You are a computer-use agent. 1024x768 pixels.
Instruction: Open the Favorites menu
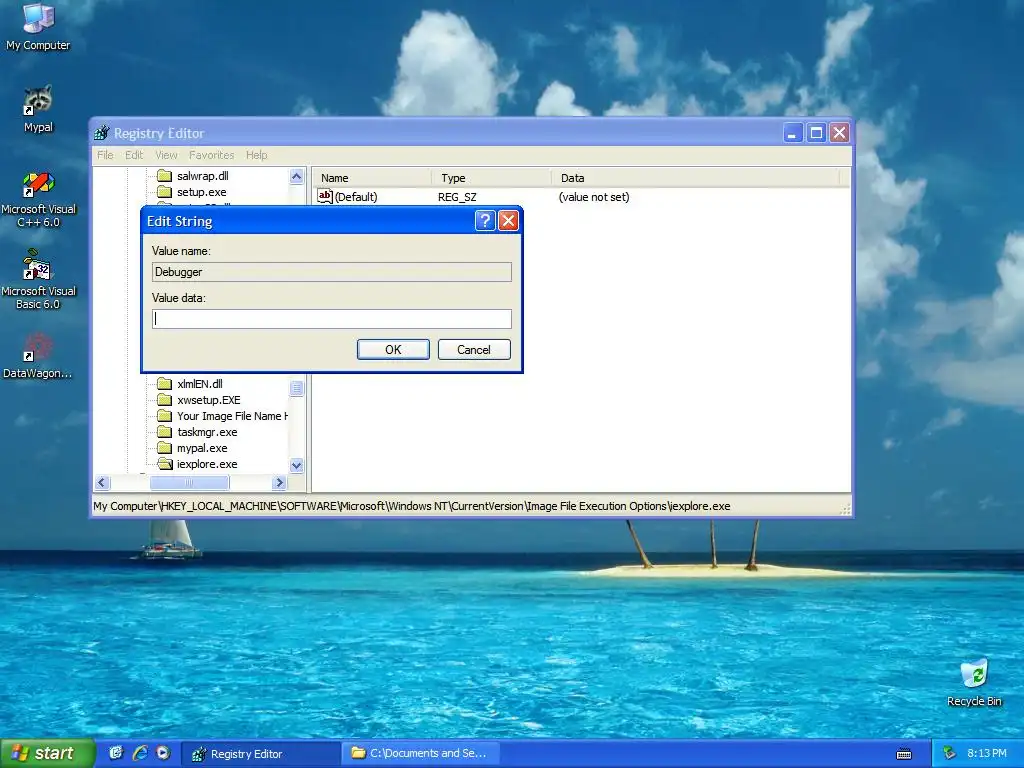212,155
